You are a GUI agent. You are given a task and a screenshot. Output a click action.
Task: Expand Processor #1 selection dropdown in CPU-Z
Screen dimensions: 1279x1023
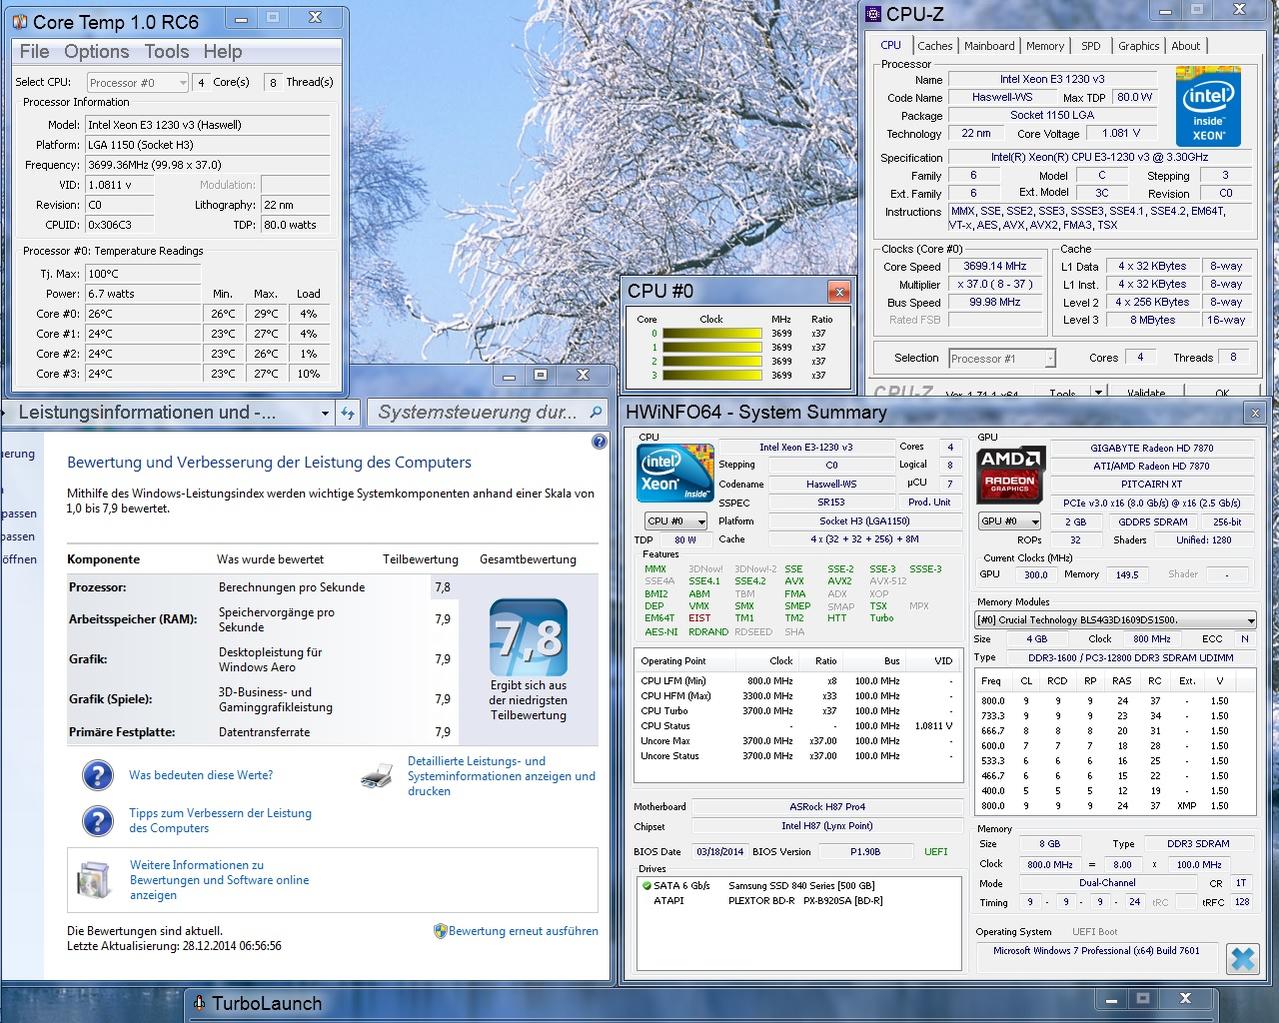point(1002,358)
